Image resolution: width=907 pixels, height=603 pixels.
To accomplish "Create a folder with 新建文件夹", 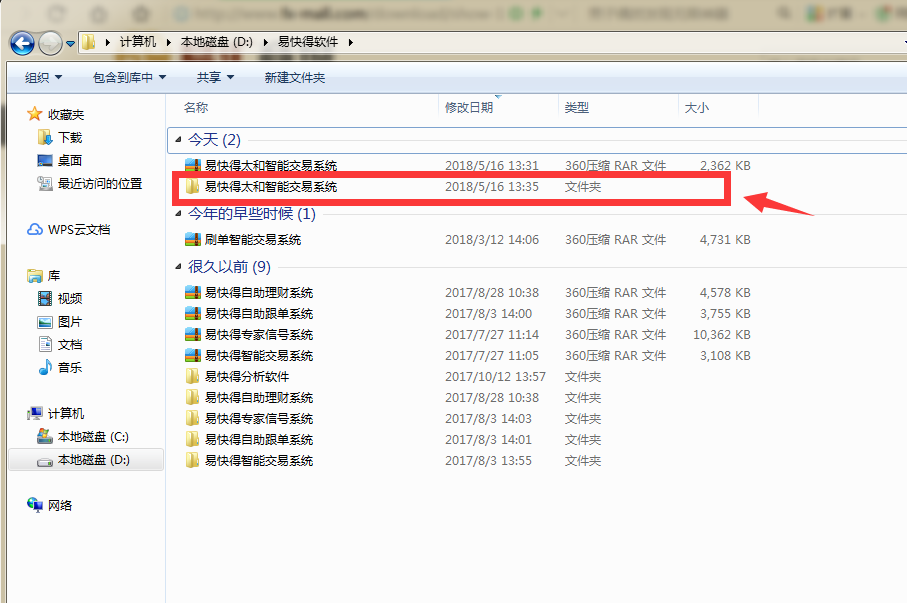I will coord(294,78).
